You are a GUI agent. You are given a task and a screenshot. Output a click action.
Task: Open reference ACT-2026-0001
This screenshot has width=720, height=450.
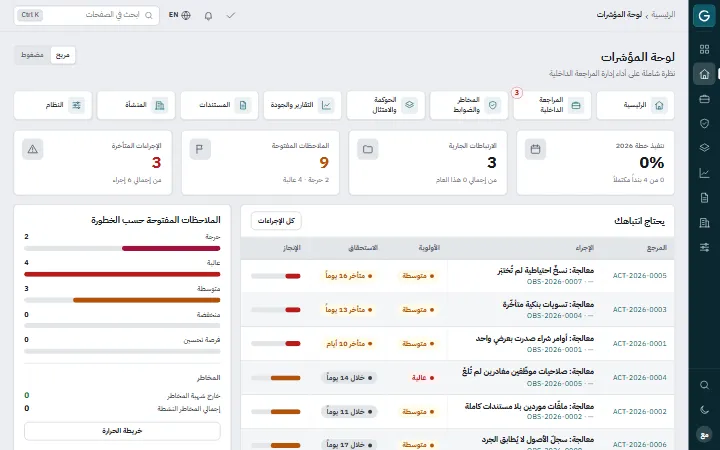click(x=639, y=343)
